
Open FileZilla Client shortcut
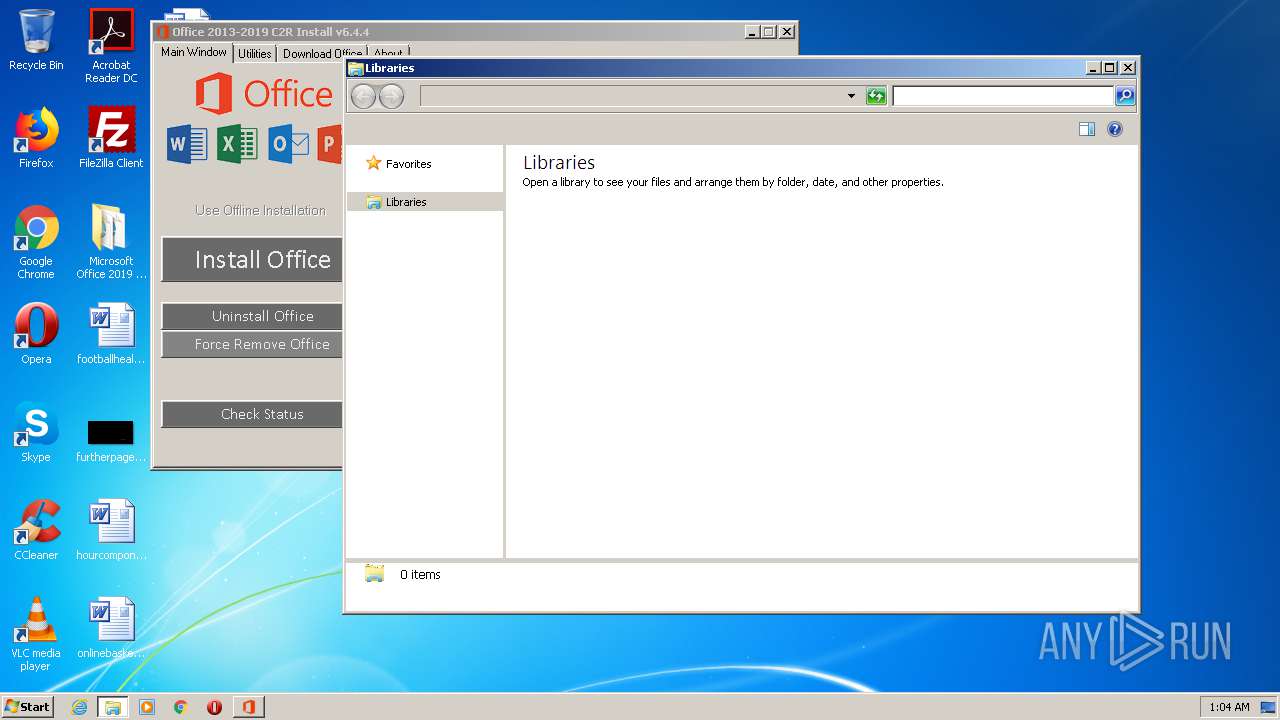pyautogui.click(x=111, y=138)
